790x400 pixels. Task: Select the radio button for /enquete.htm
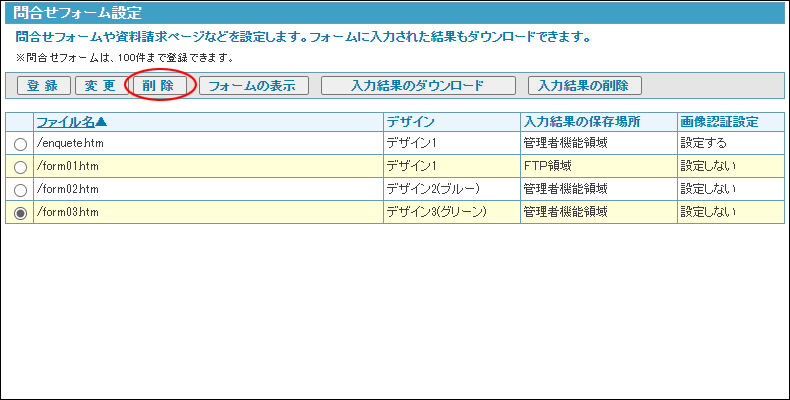(x=20, y=144)
